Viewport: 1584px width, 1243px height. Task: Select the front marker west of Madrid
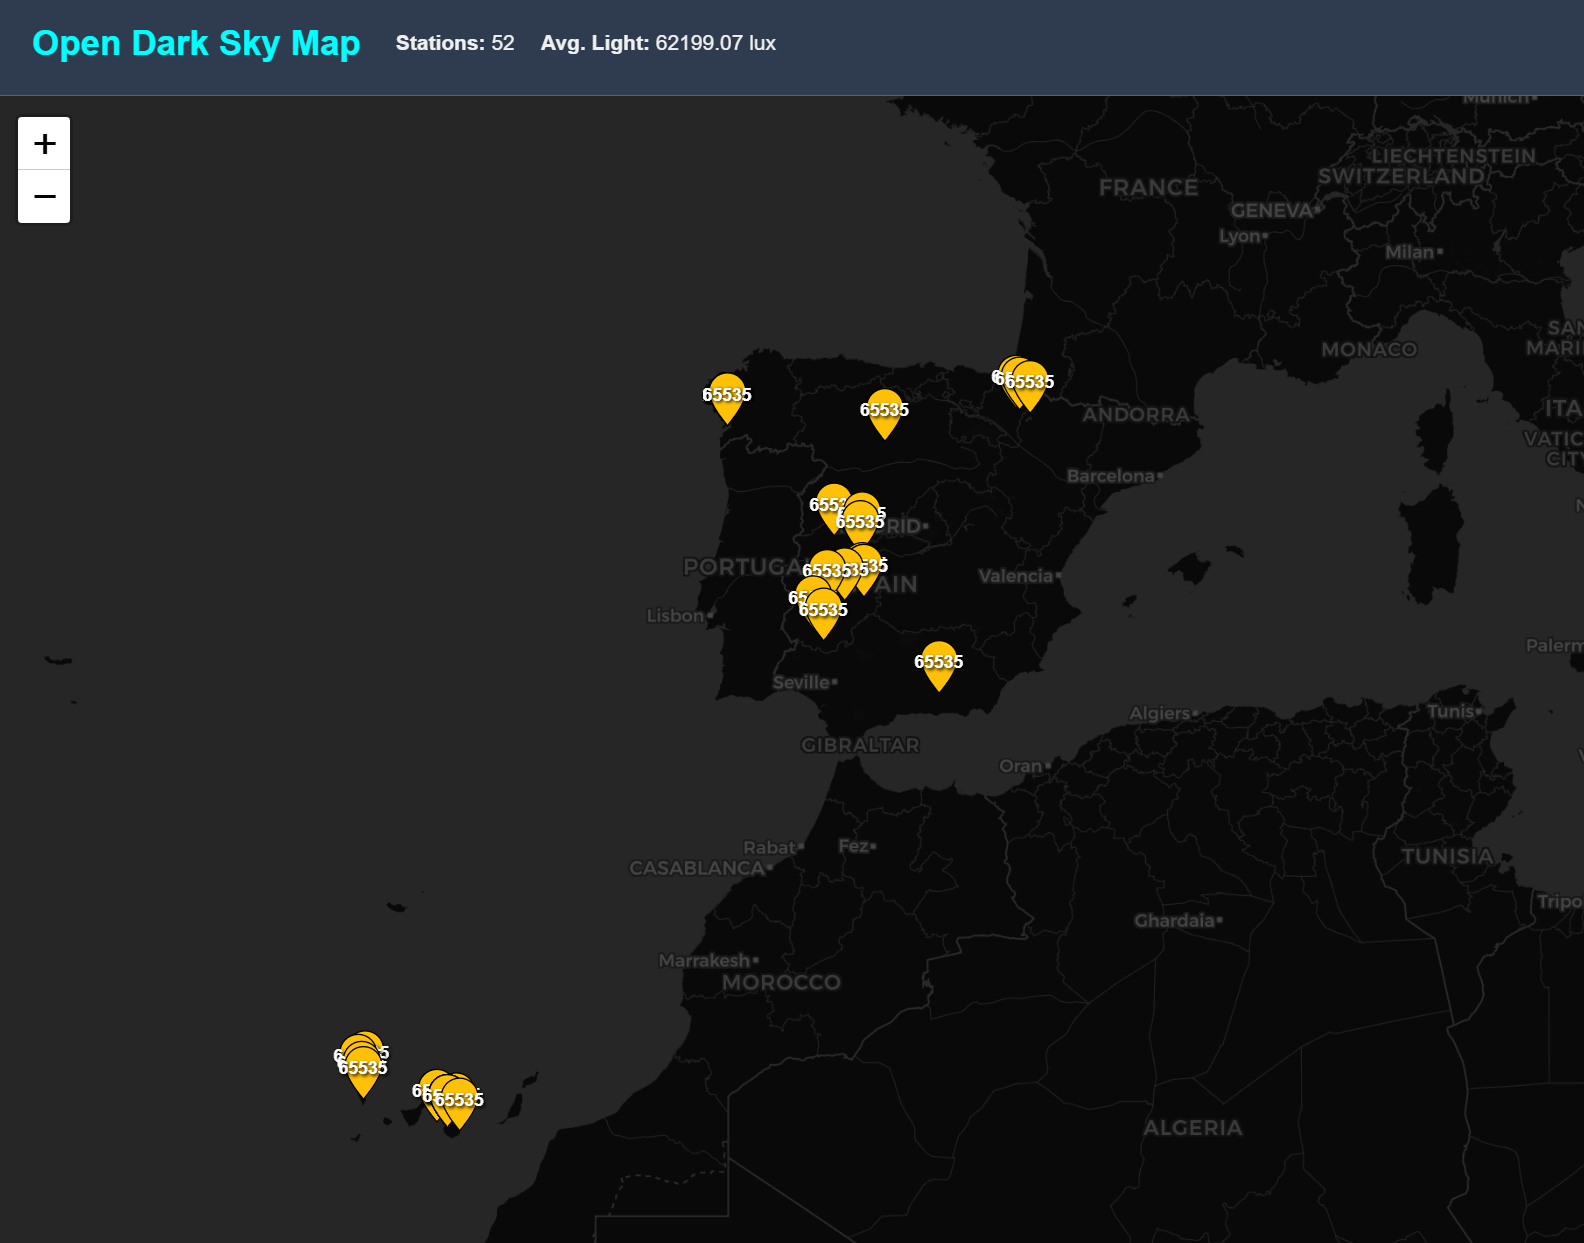[x=860, y=525]
